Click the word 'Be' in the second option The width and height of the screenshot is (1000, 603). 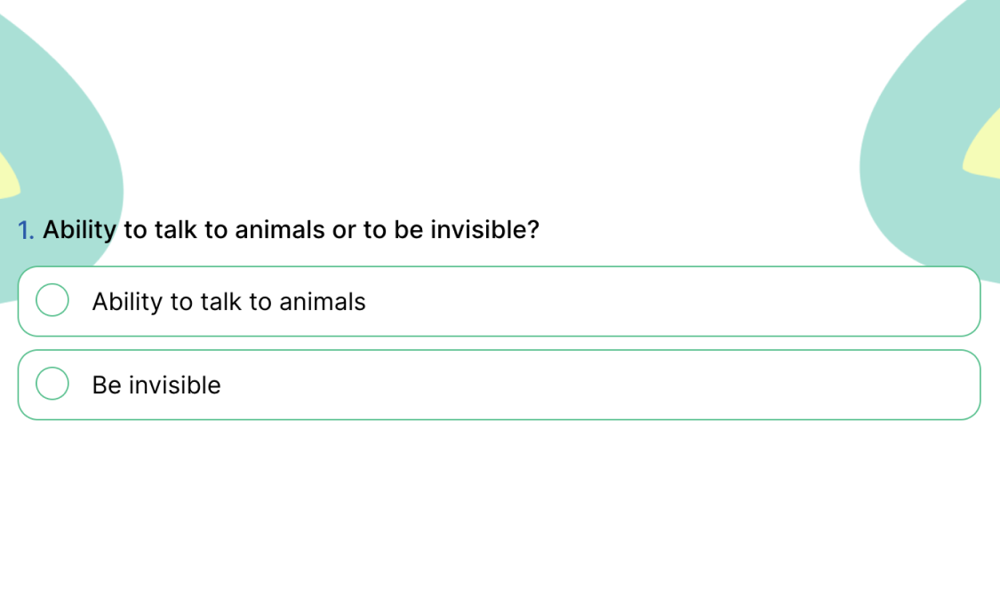[106, 385]
